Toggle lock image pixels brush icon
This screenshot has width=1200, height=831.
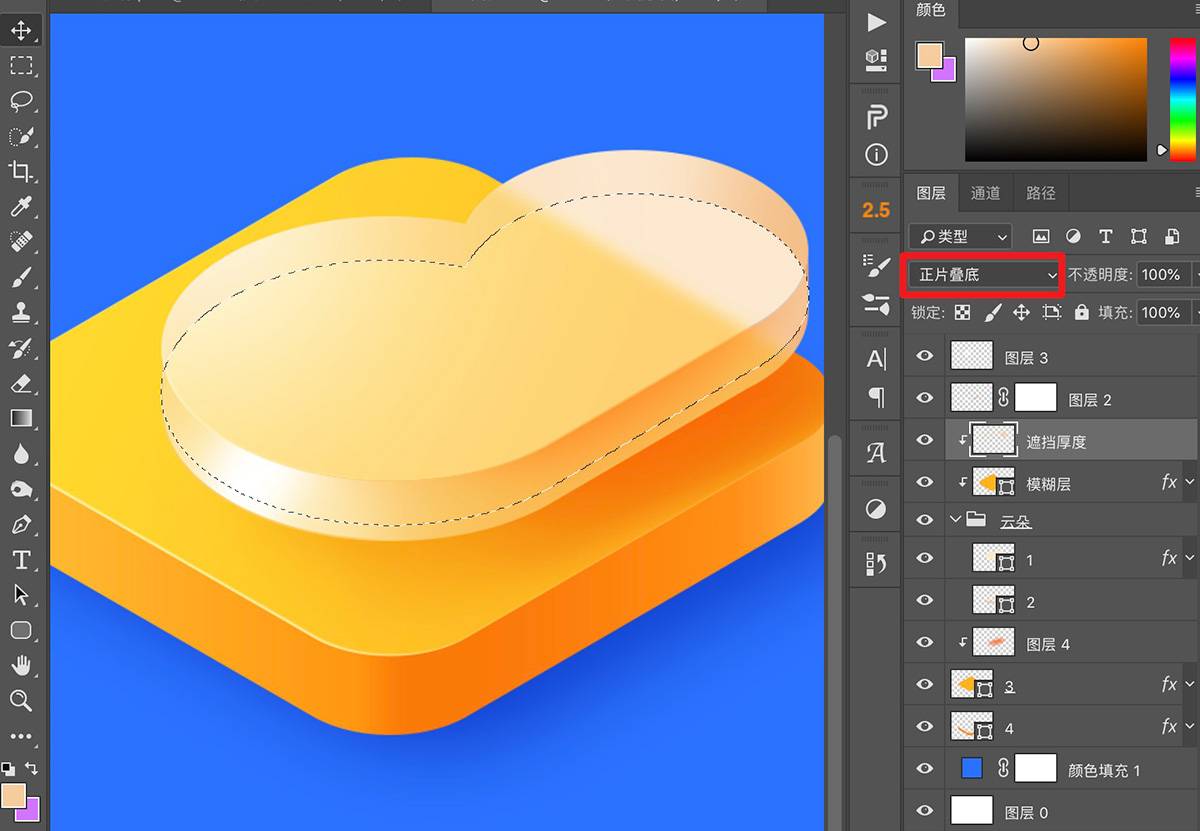point(992,313)
